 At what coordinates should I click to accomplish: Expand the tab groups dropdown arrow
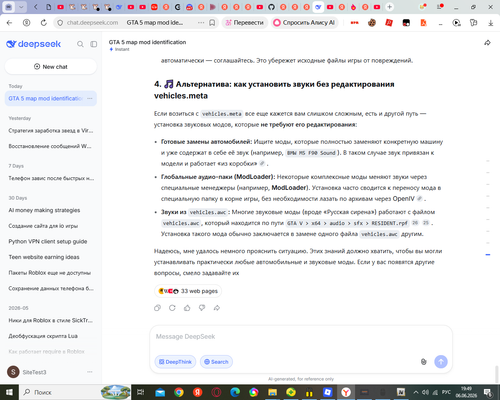(x=21, y=7)
